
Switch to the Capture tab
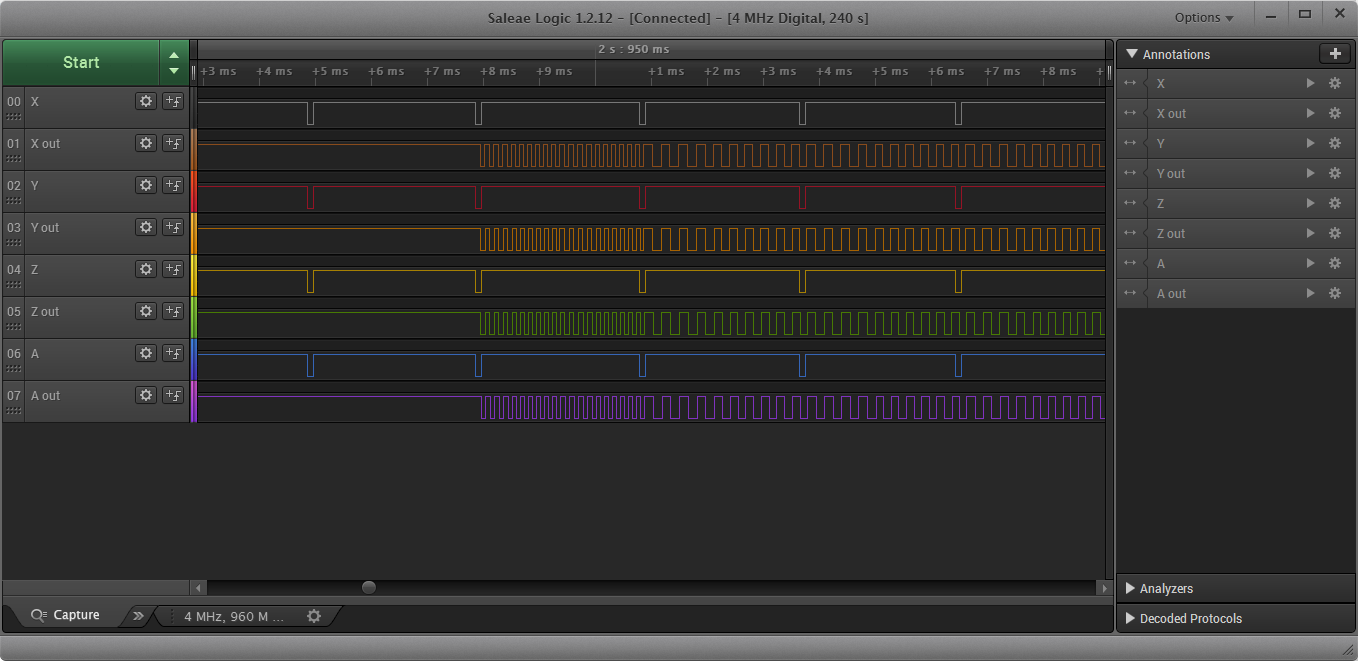click(x=66, y=615)
